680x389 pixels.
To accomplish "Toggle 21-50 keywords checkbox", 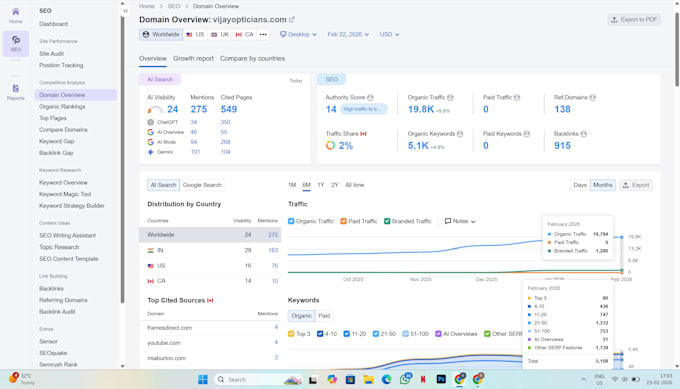I will coord(376,334).
